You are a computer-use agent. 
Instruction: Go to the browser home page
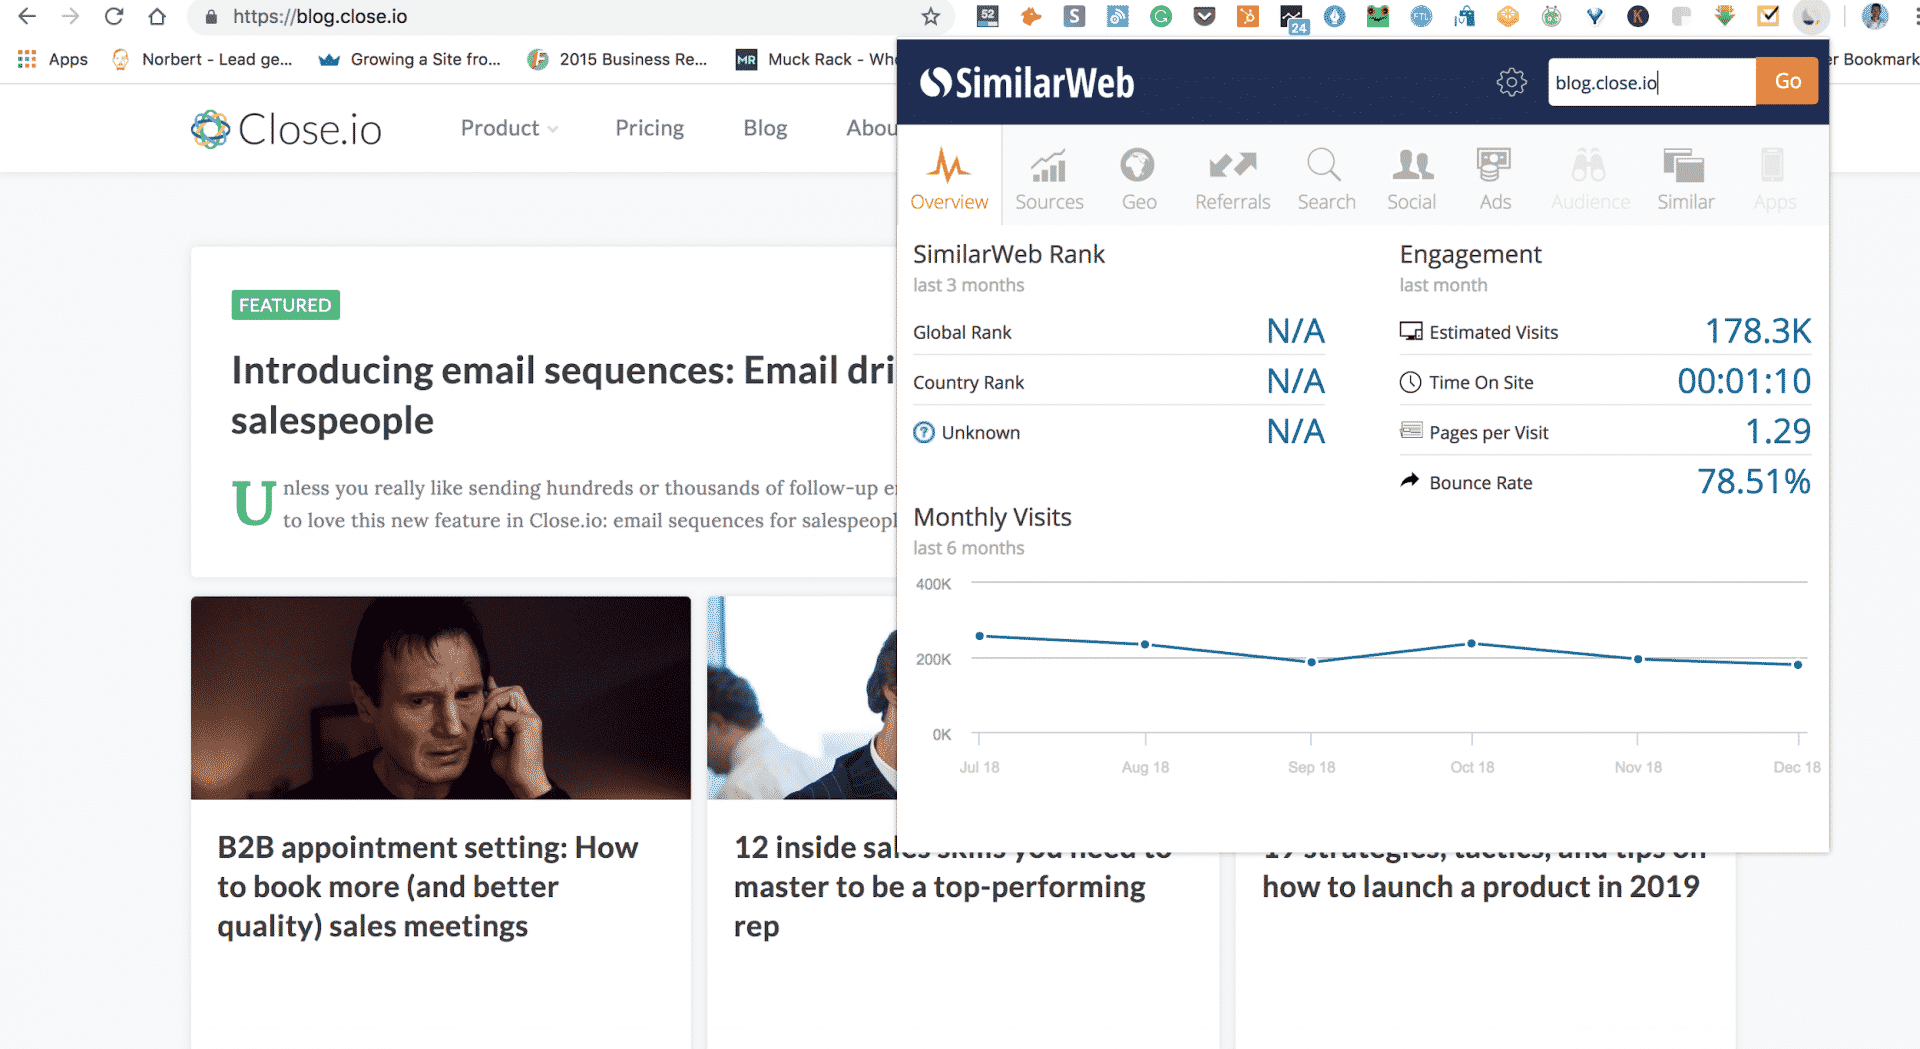pyautogui.click(x=157, y=16)
